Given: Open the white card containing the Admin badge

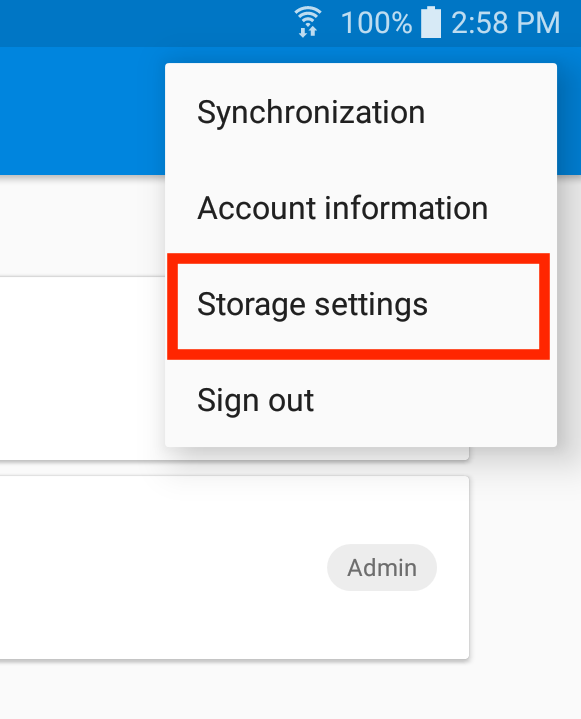Looking at the screenshot, I should [234, 567].
